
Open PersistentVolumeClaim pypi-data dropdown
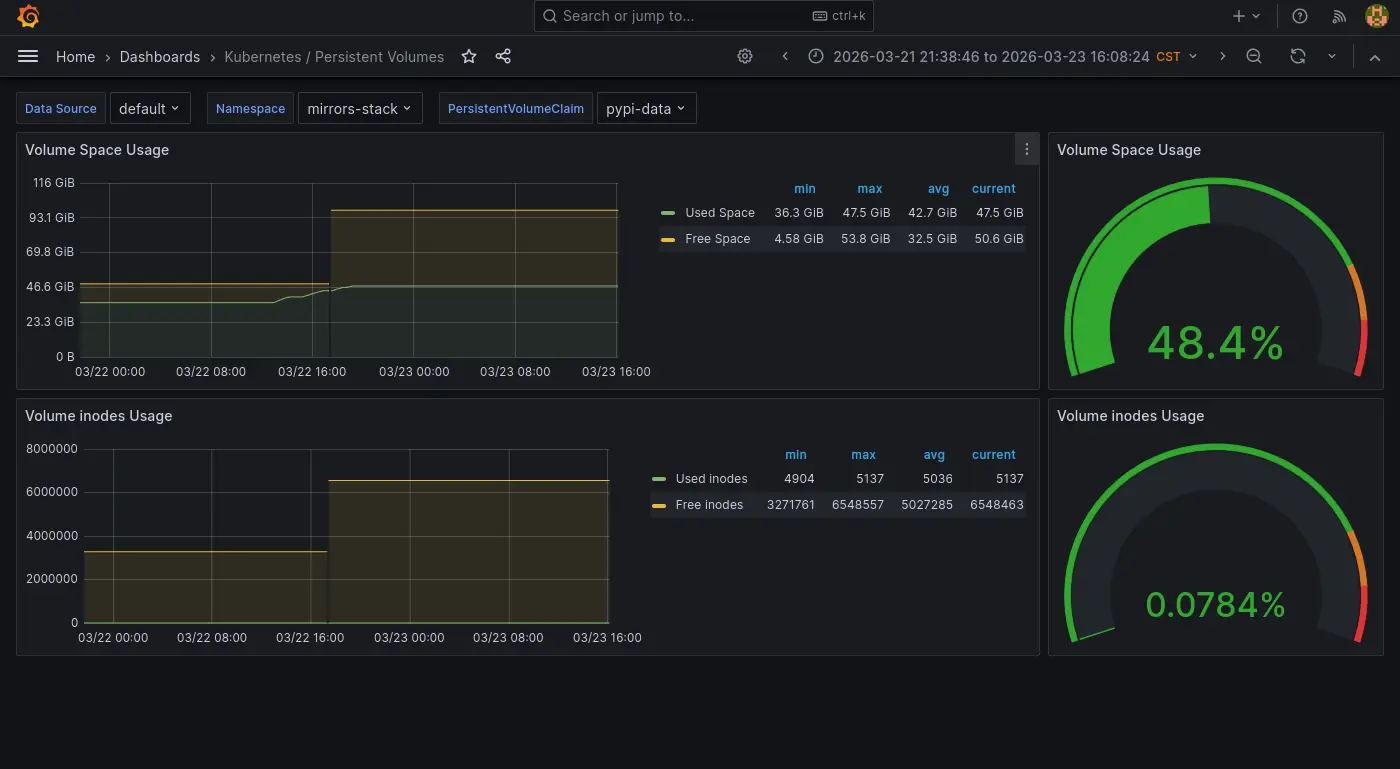[646, 109]
